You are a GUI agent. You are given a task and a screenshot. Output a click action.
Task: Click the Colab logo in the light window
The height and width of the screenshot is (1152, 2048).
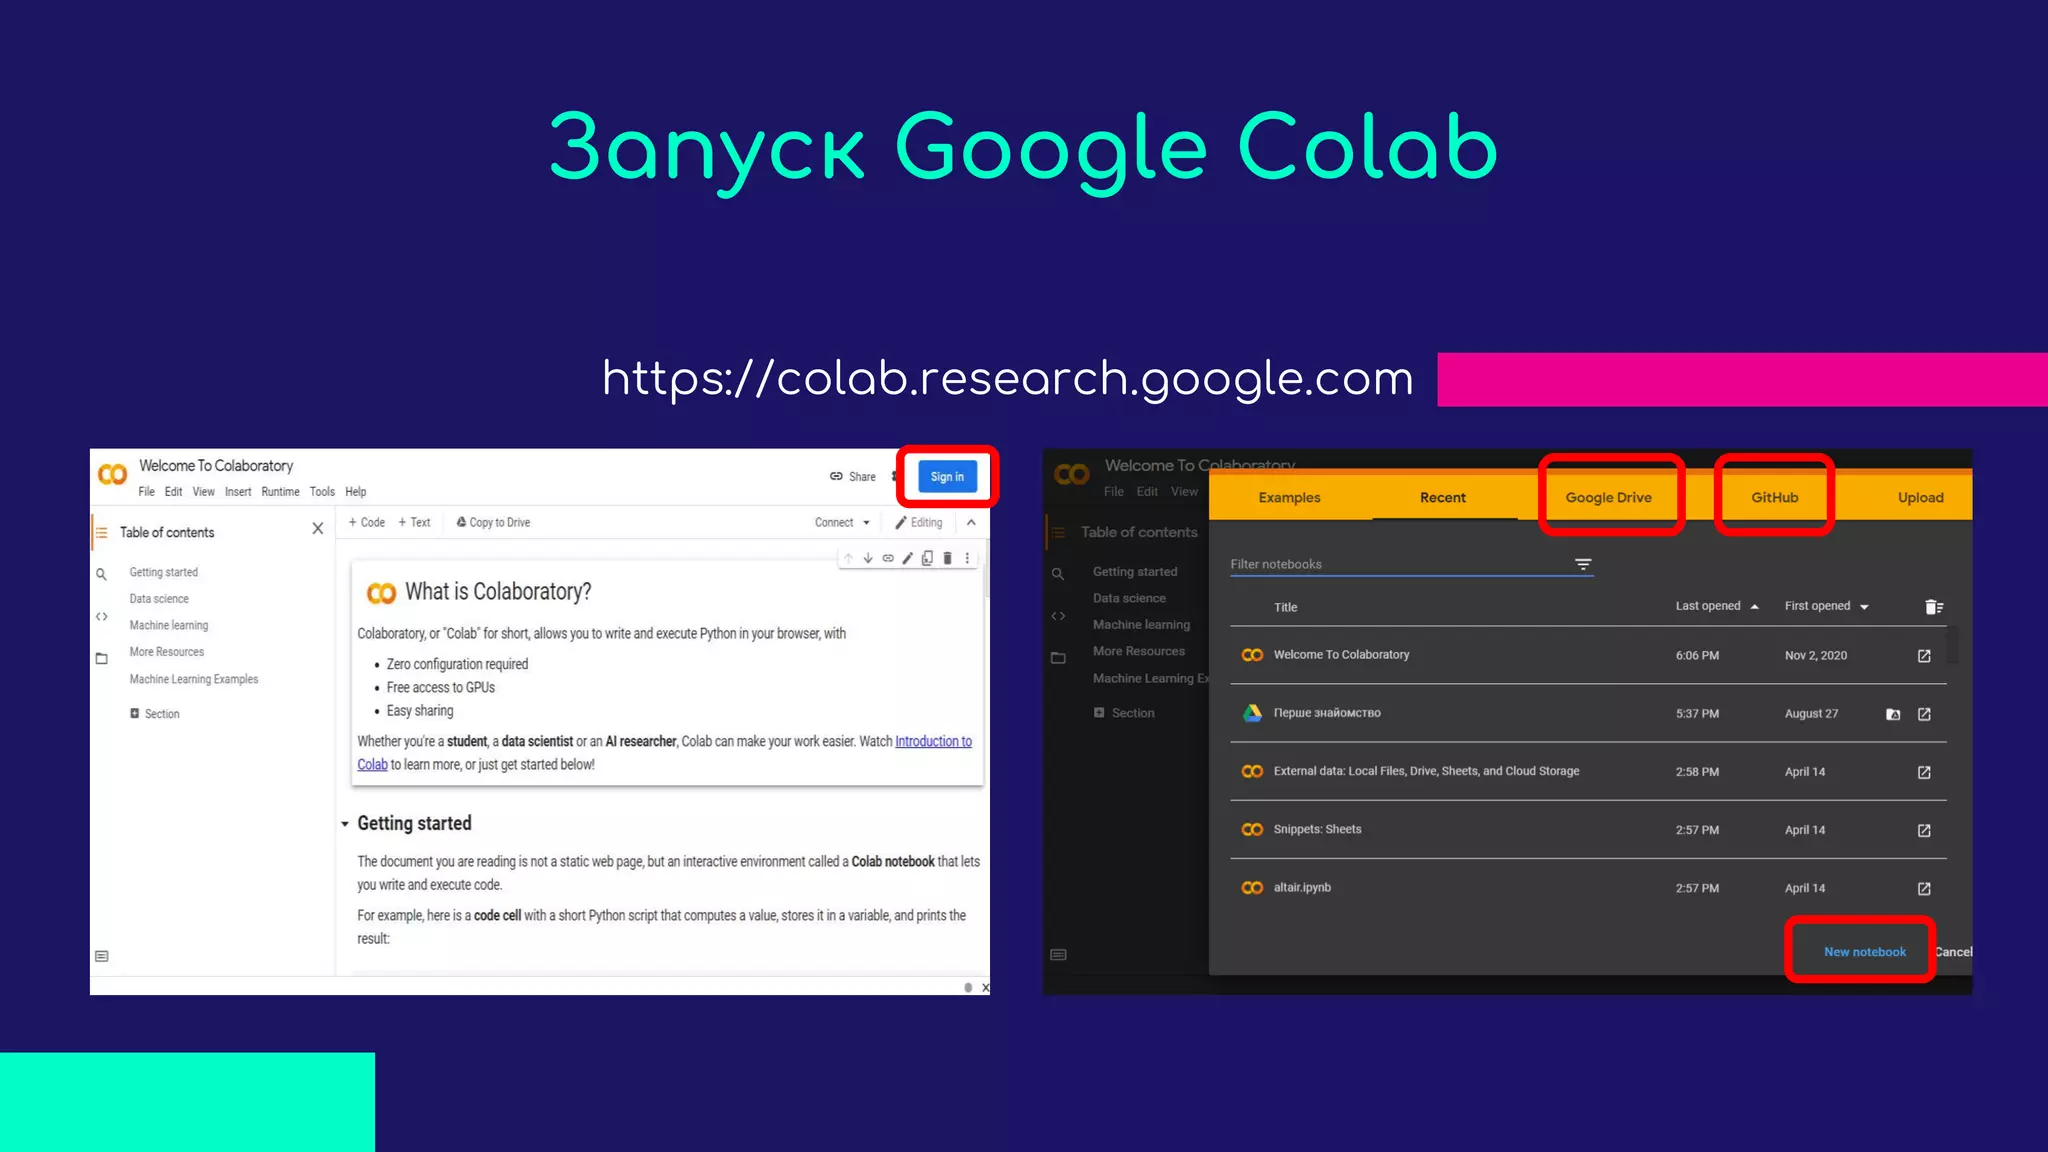coord(112,474)
